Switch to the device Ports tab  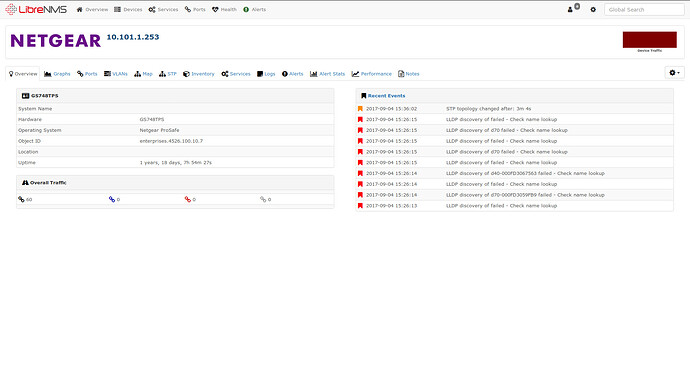pyautogui.click(x=87, y=74)
